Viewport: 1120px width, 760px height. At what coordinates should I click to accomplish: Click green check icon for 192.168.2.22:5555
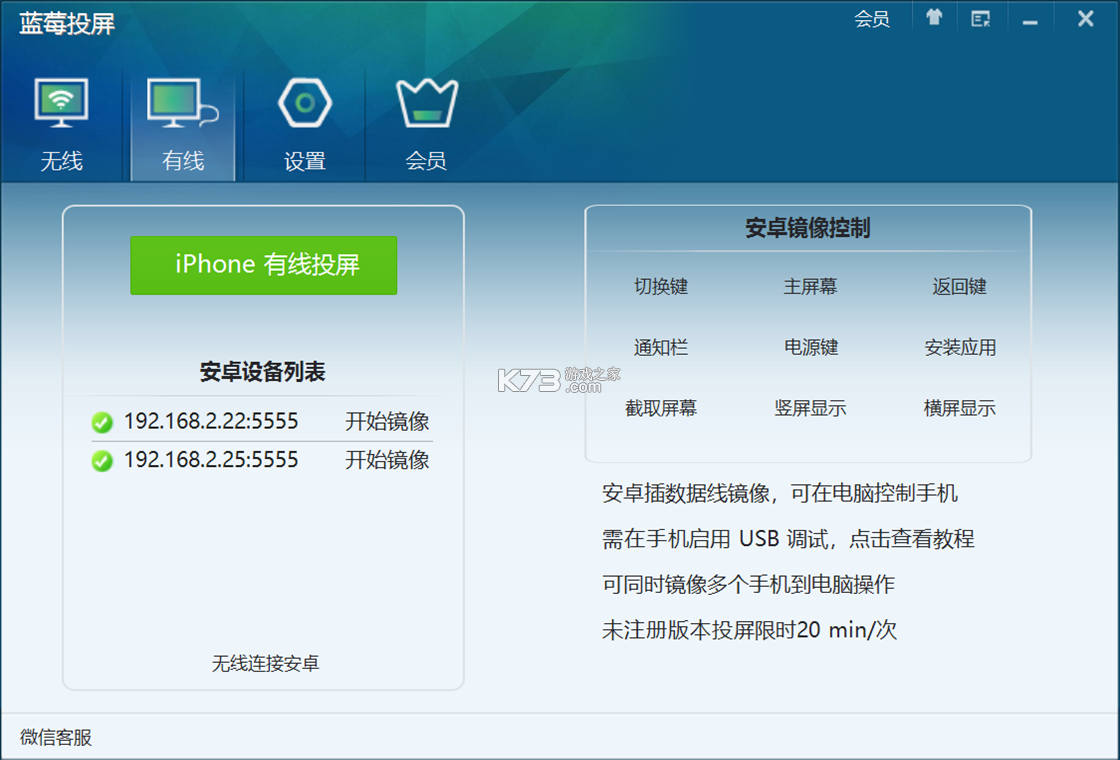click(102, 423)
